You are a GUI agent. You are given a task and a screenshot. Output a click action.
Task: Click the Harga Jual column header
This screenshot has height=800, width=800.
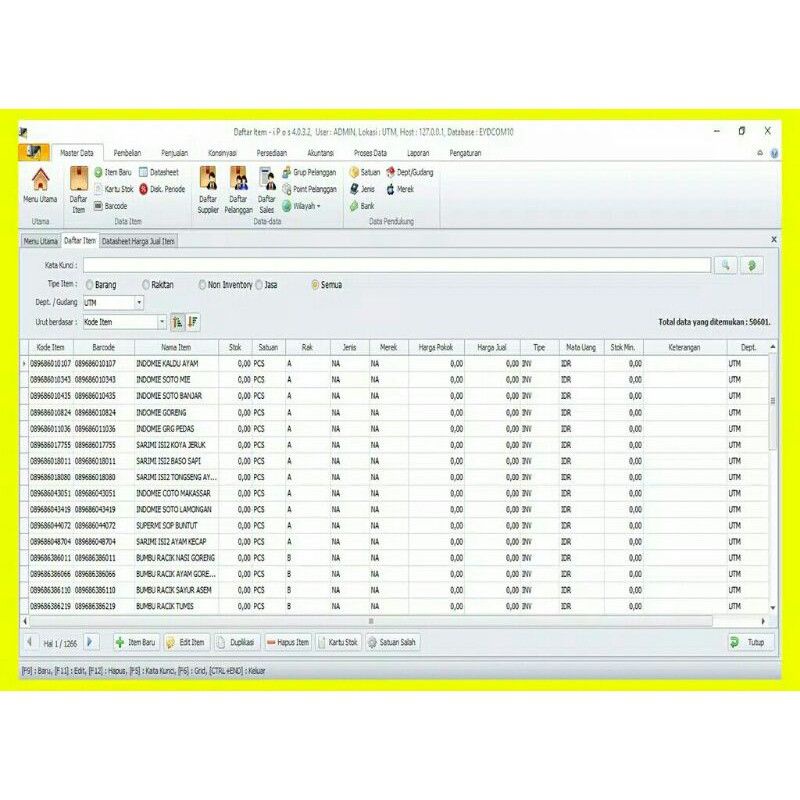coord(492,347)
